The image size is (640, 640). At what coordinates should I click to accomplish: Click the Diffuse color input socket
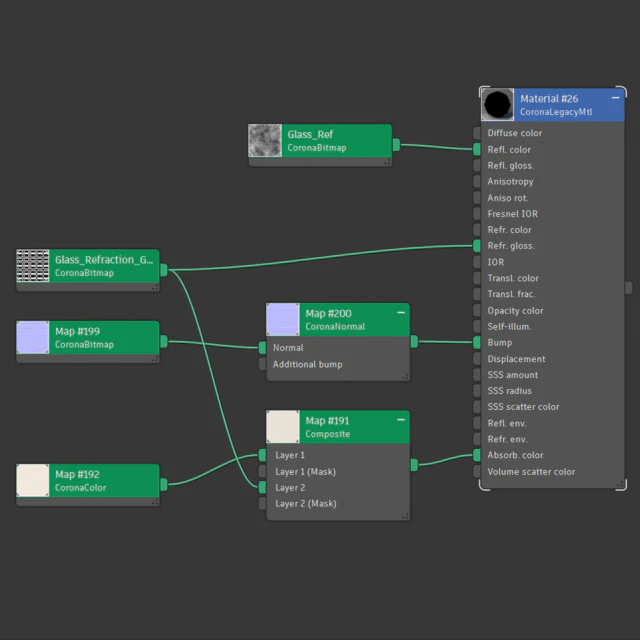[x=477, y=133]
